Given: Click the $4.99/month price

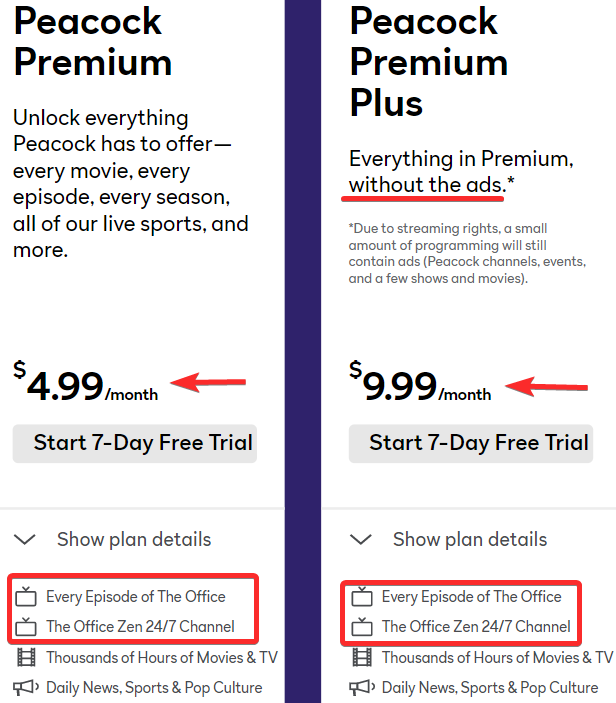Looking at the screenshot, I should [x=86, y=385].
